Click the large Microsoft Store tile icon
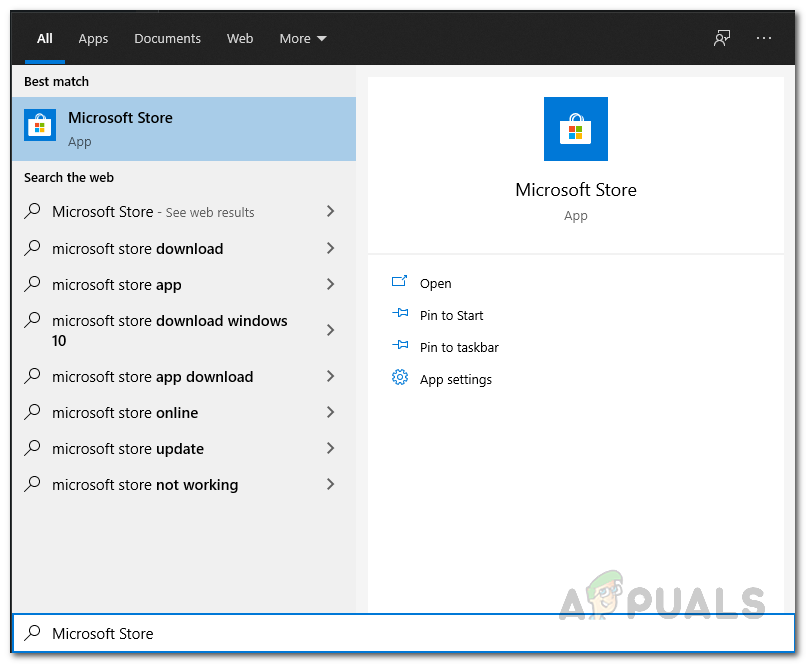This screenshot has width=806, height=664. 575,129
